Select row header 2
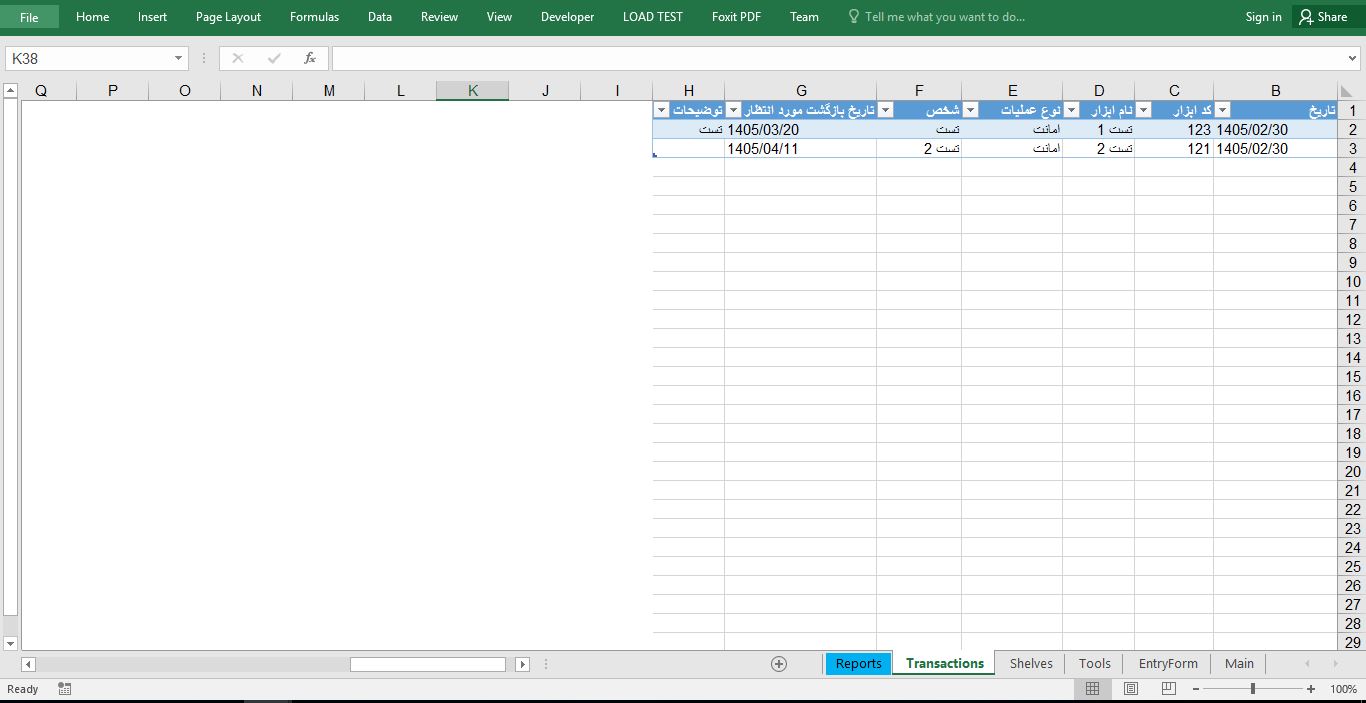The width and height of the screenshot is (1366, 703). point(1352,130)
